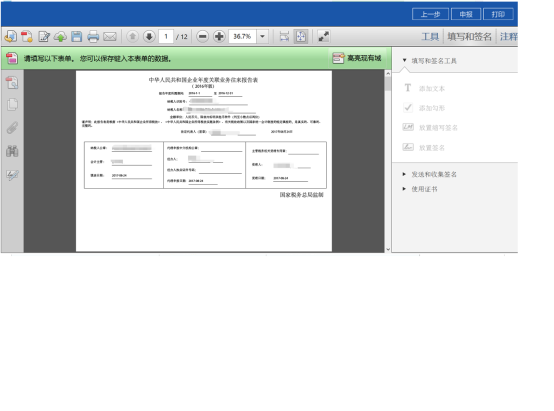Open the attachments paperclip sidebar panel
Image resolution: width=554 pixels, height=411 pixels.
tap(12, 128)
